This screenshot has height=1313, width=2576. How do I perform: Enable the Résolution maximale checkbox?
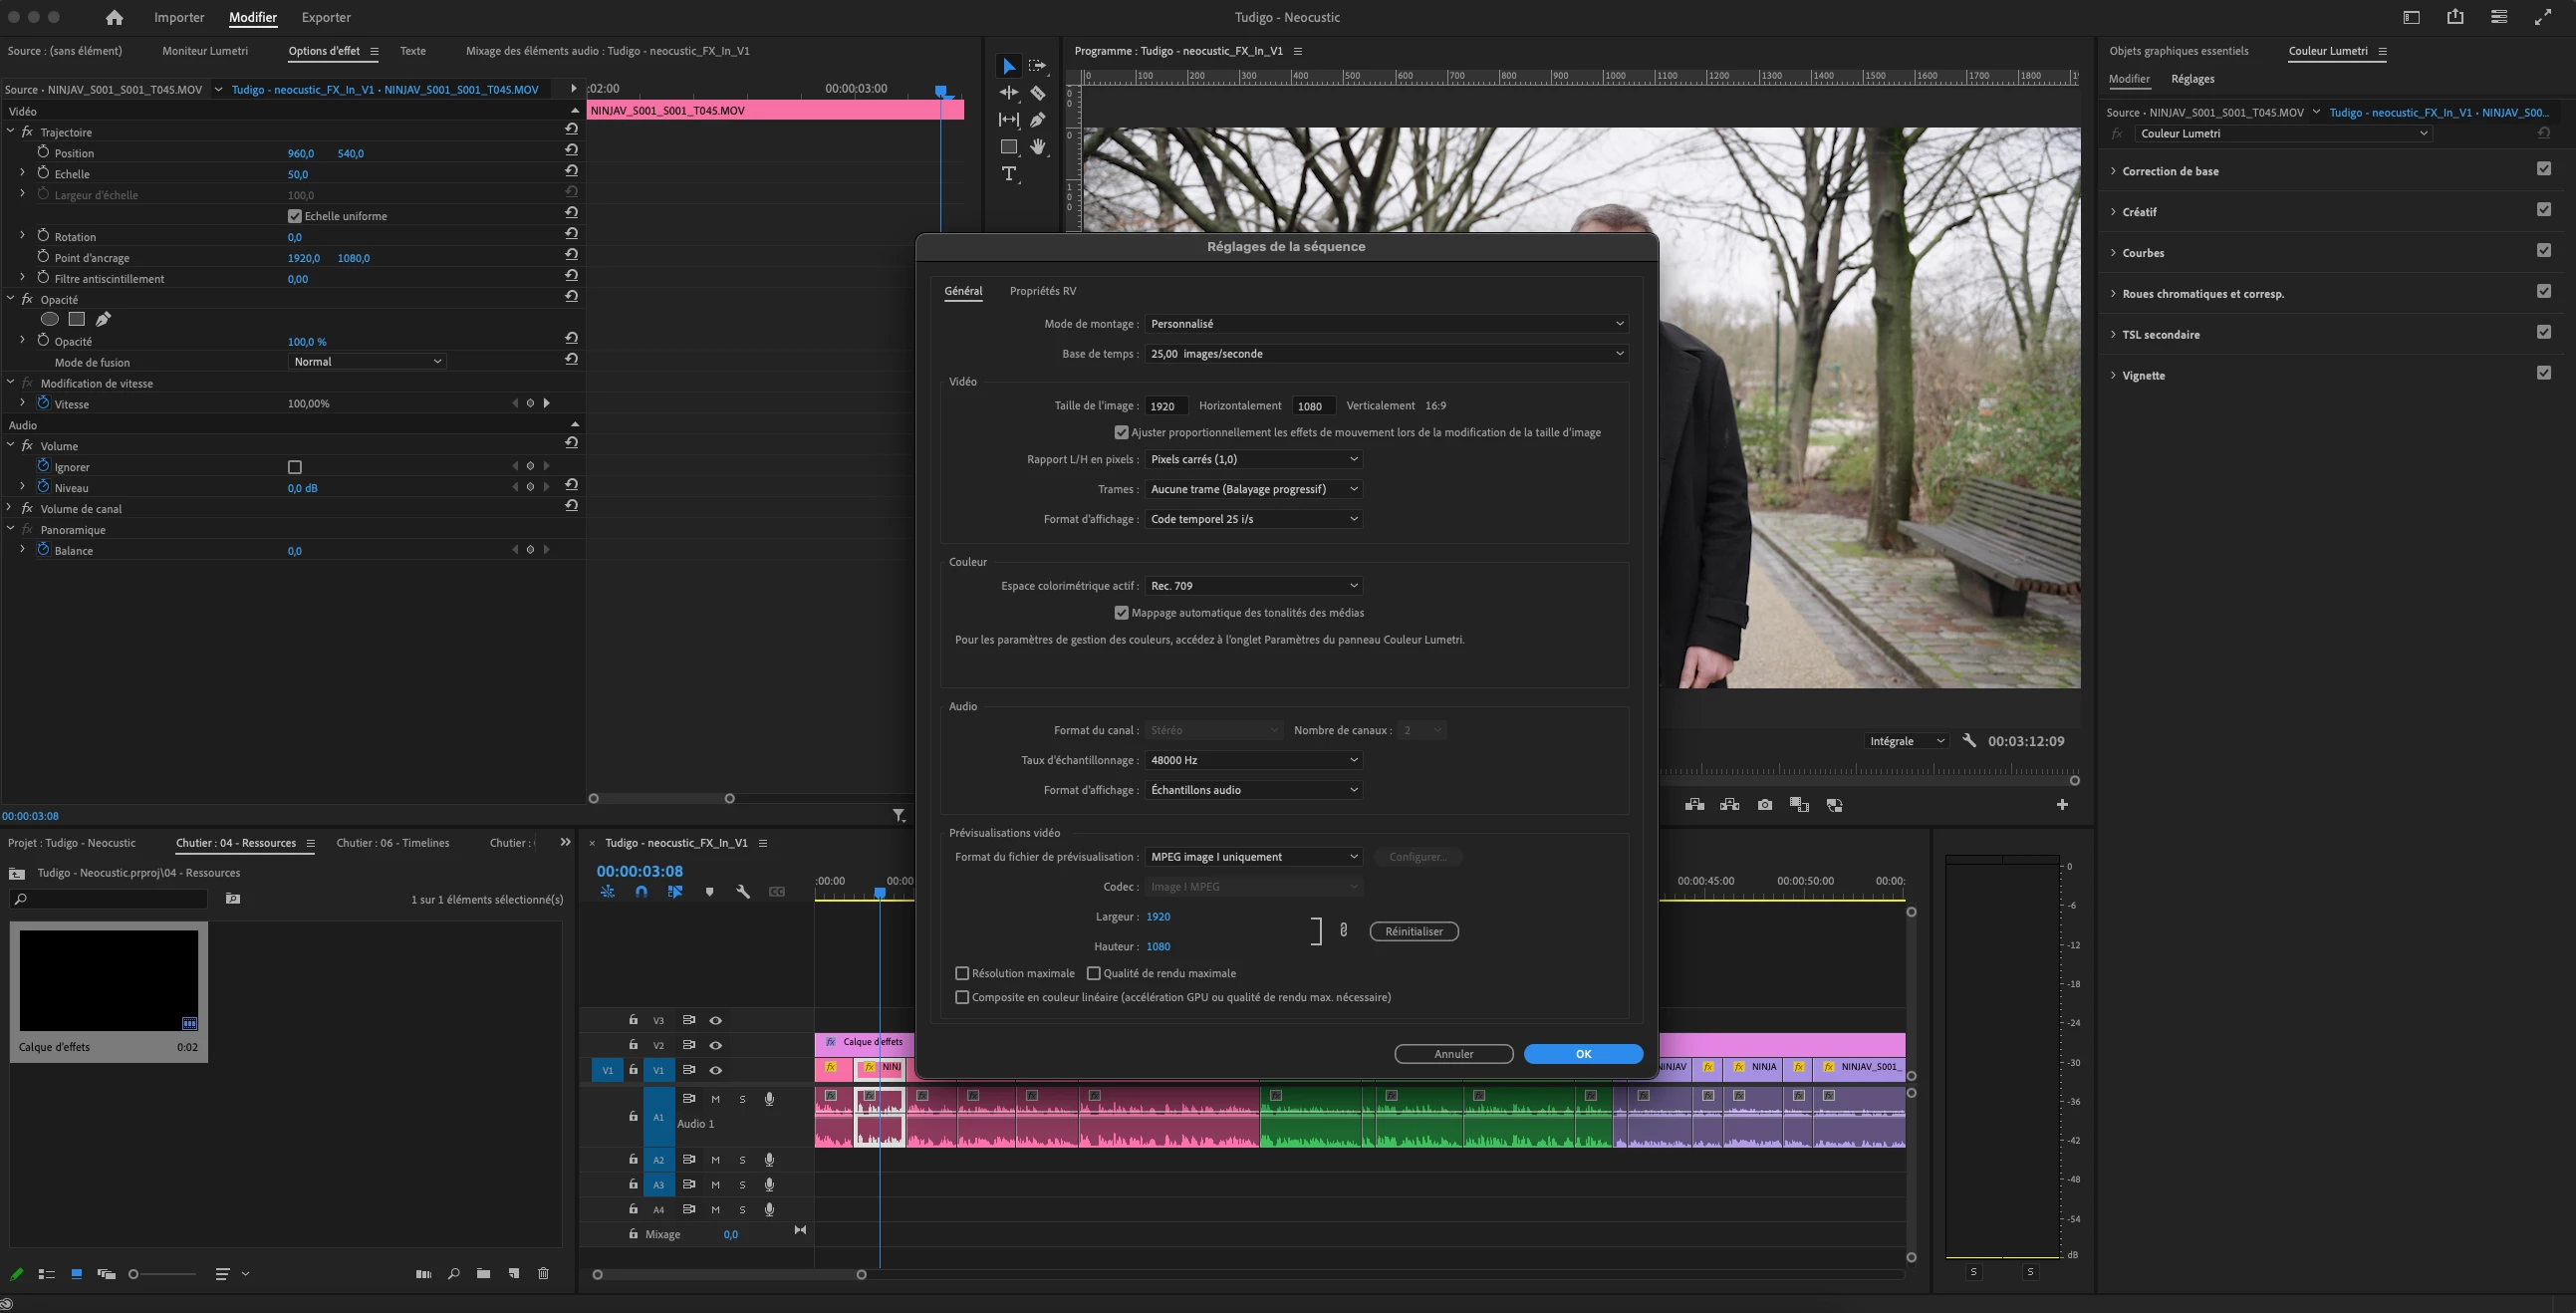tap(962, 973)
